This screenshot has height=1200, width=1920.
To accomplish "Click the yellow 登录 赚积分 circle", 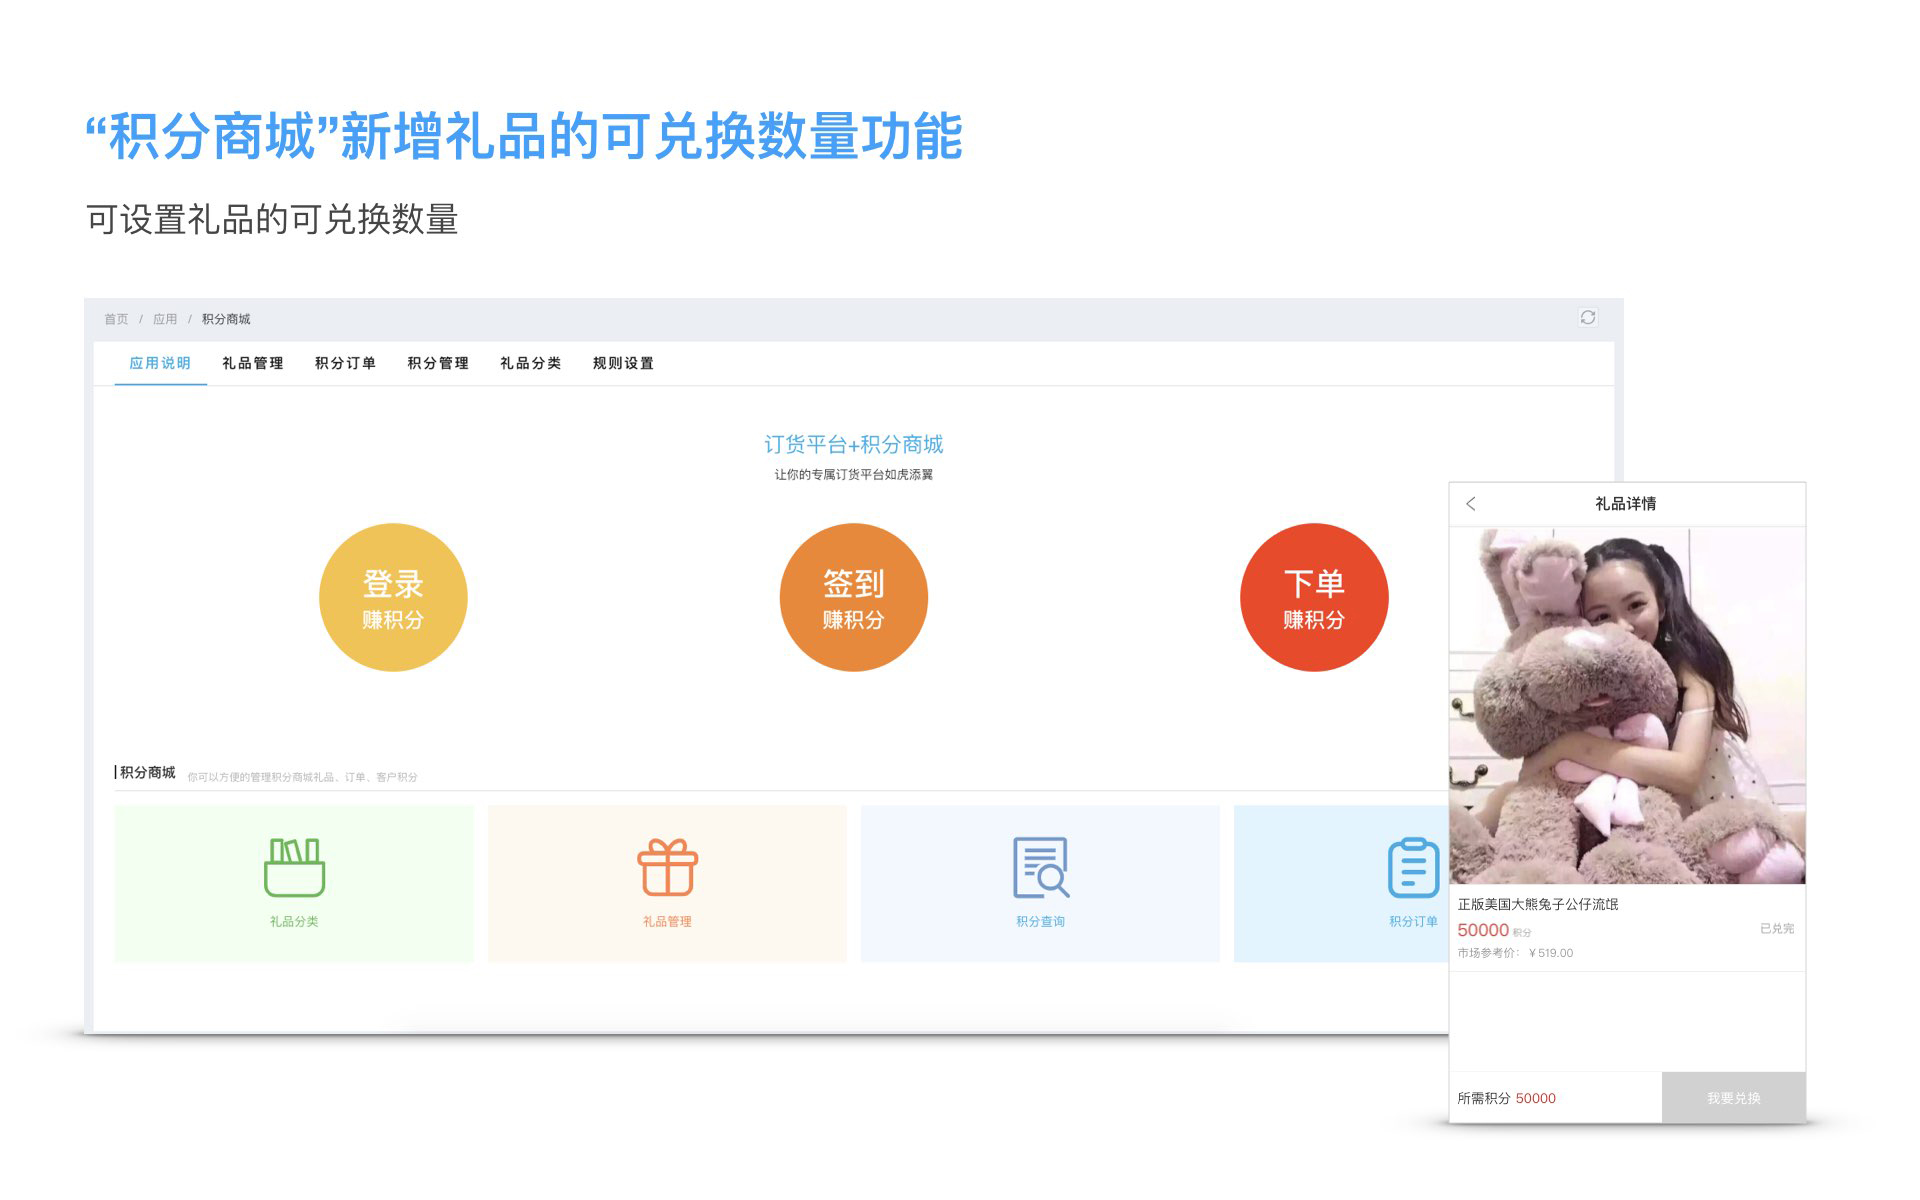I will [393, 597].
